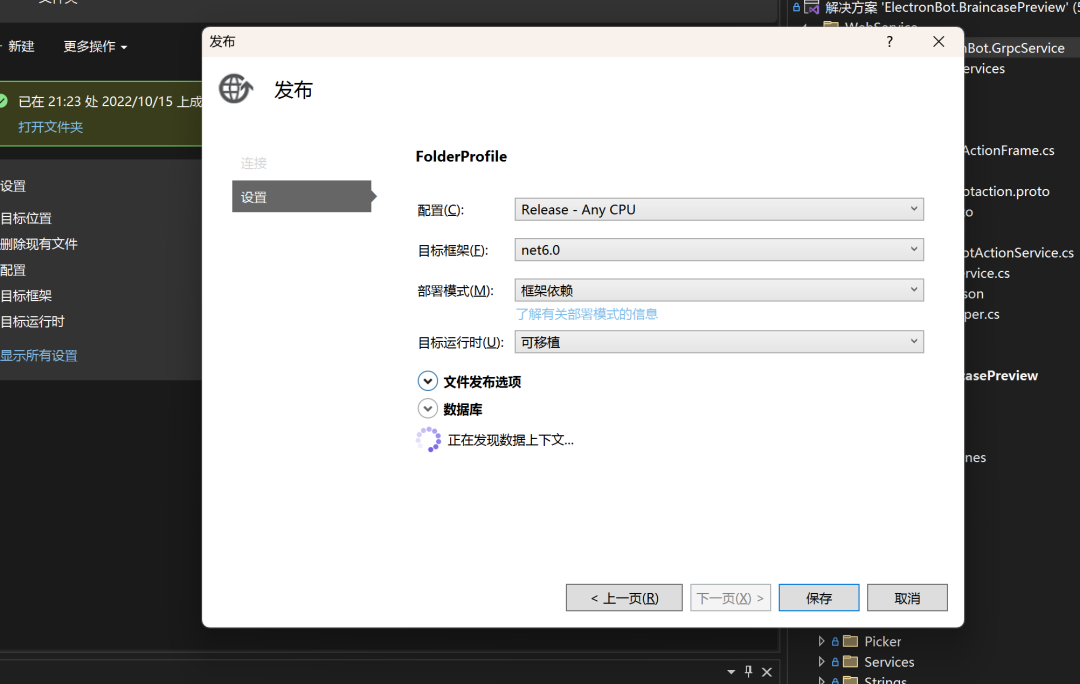Click the 了解有关部署模式的信息 link
The width and height of the screenshot is (1080, 684).
pos(586,314)
